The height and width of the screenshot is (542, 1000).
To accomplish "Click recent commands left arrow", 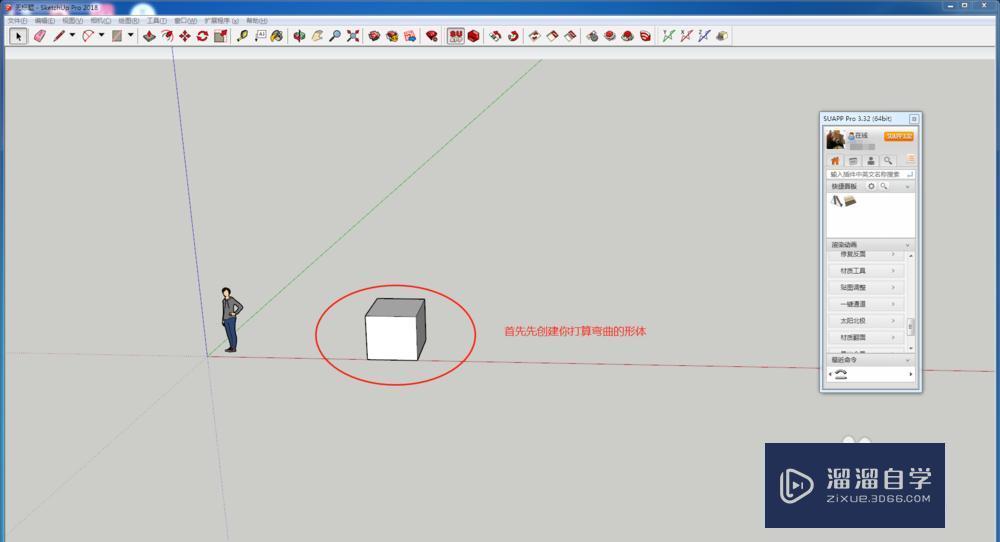I will 830,374.
